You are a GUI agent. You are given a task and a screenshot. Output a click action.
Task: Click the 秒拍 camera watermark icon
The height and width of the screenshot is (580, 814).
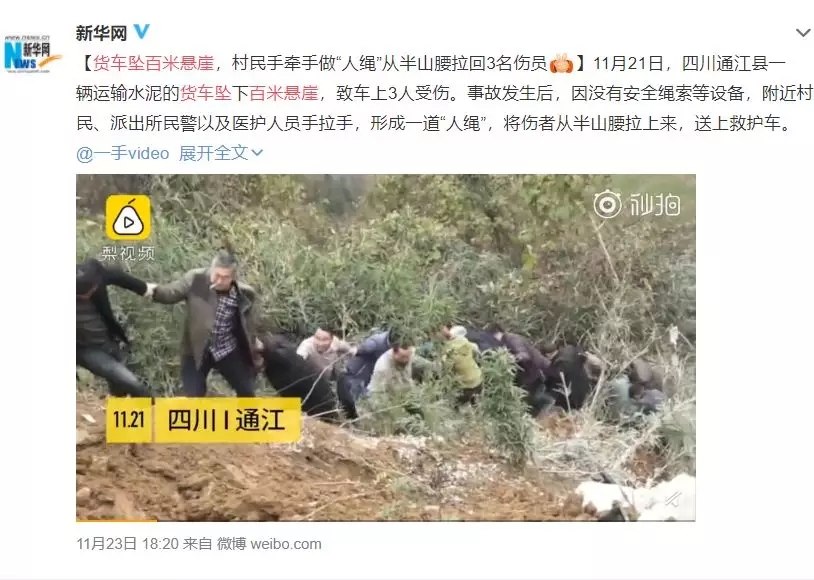tap(607, 204)
